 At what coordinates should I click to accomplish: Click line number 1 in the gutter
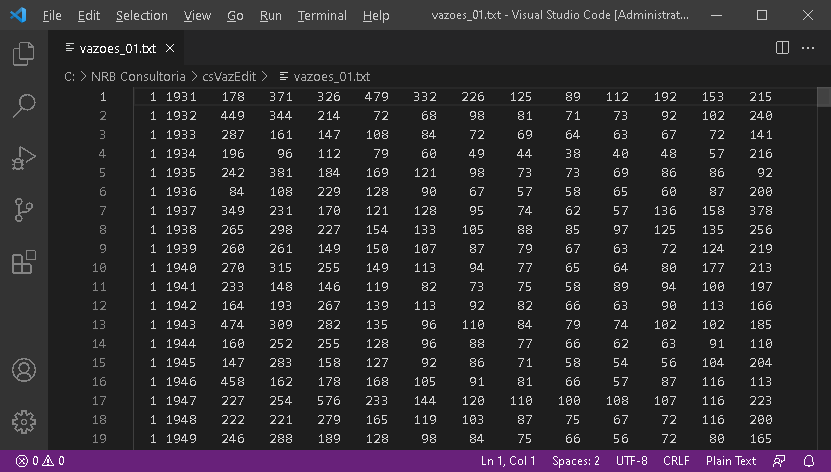pos(103,97)
